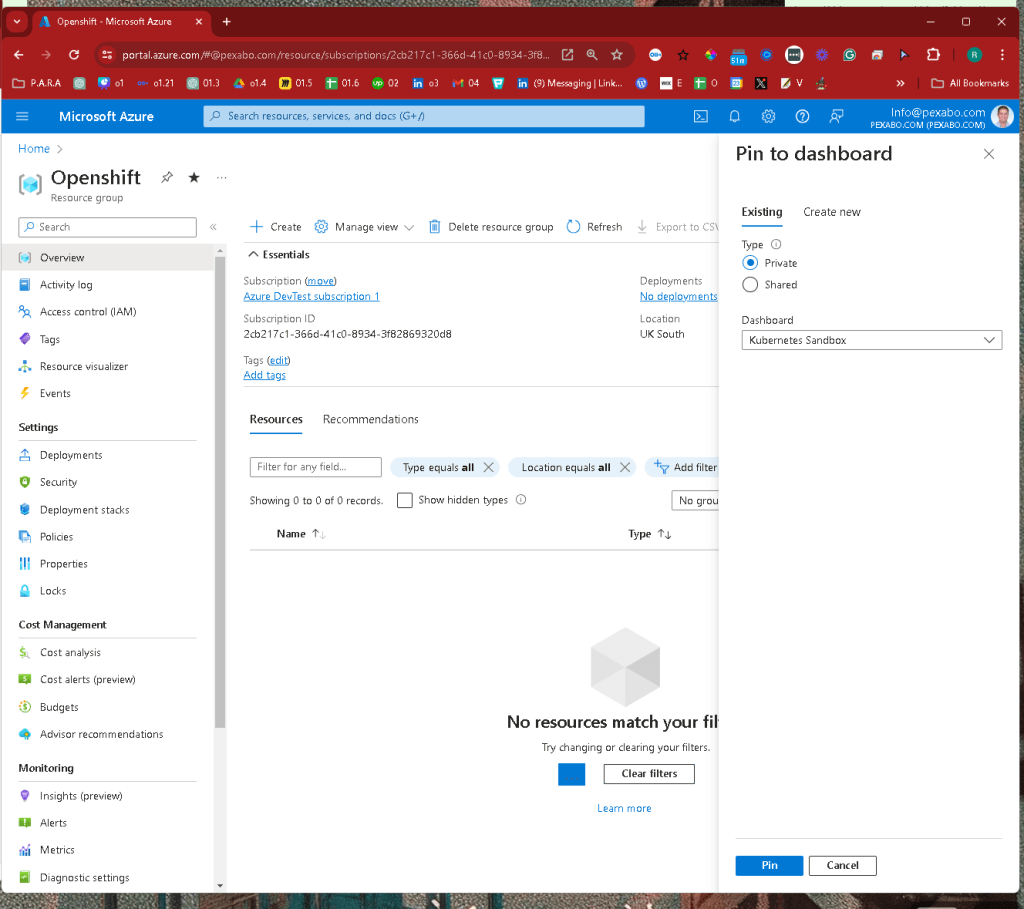Image resolution: width=1024 pixels, height=909 pixels.
Task: Bookmark this page with star in address bar
Action: pyautogui.click(x=617, y=55)
